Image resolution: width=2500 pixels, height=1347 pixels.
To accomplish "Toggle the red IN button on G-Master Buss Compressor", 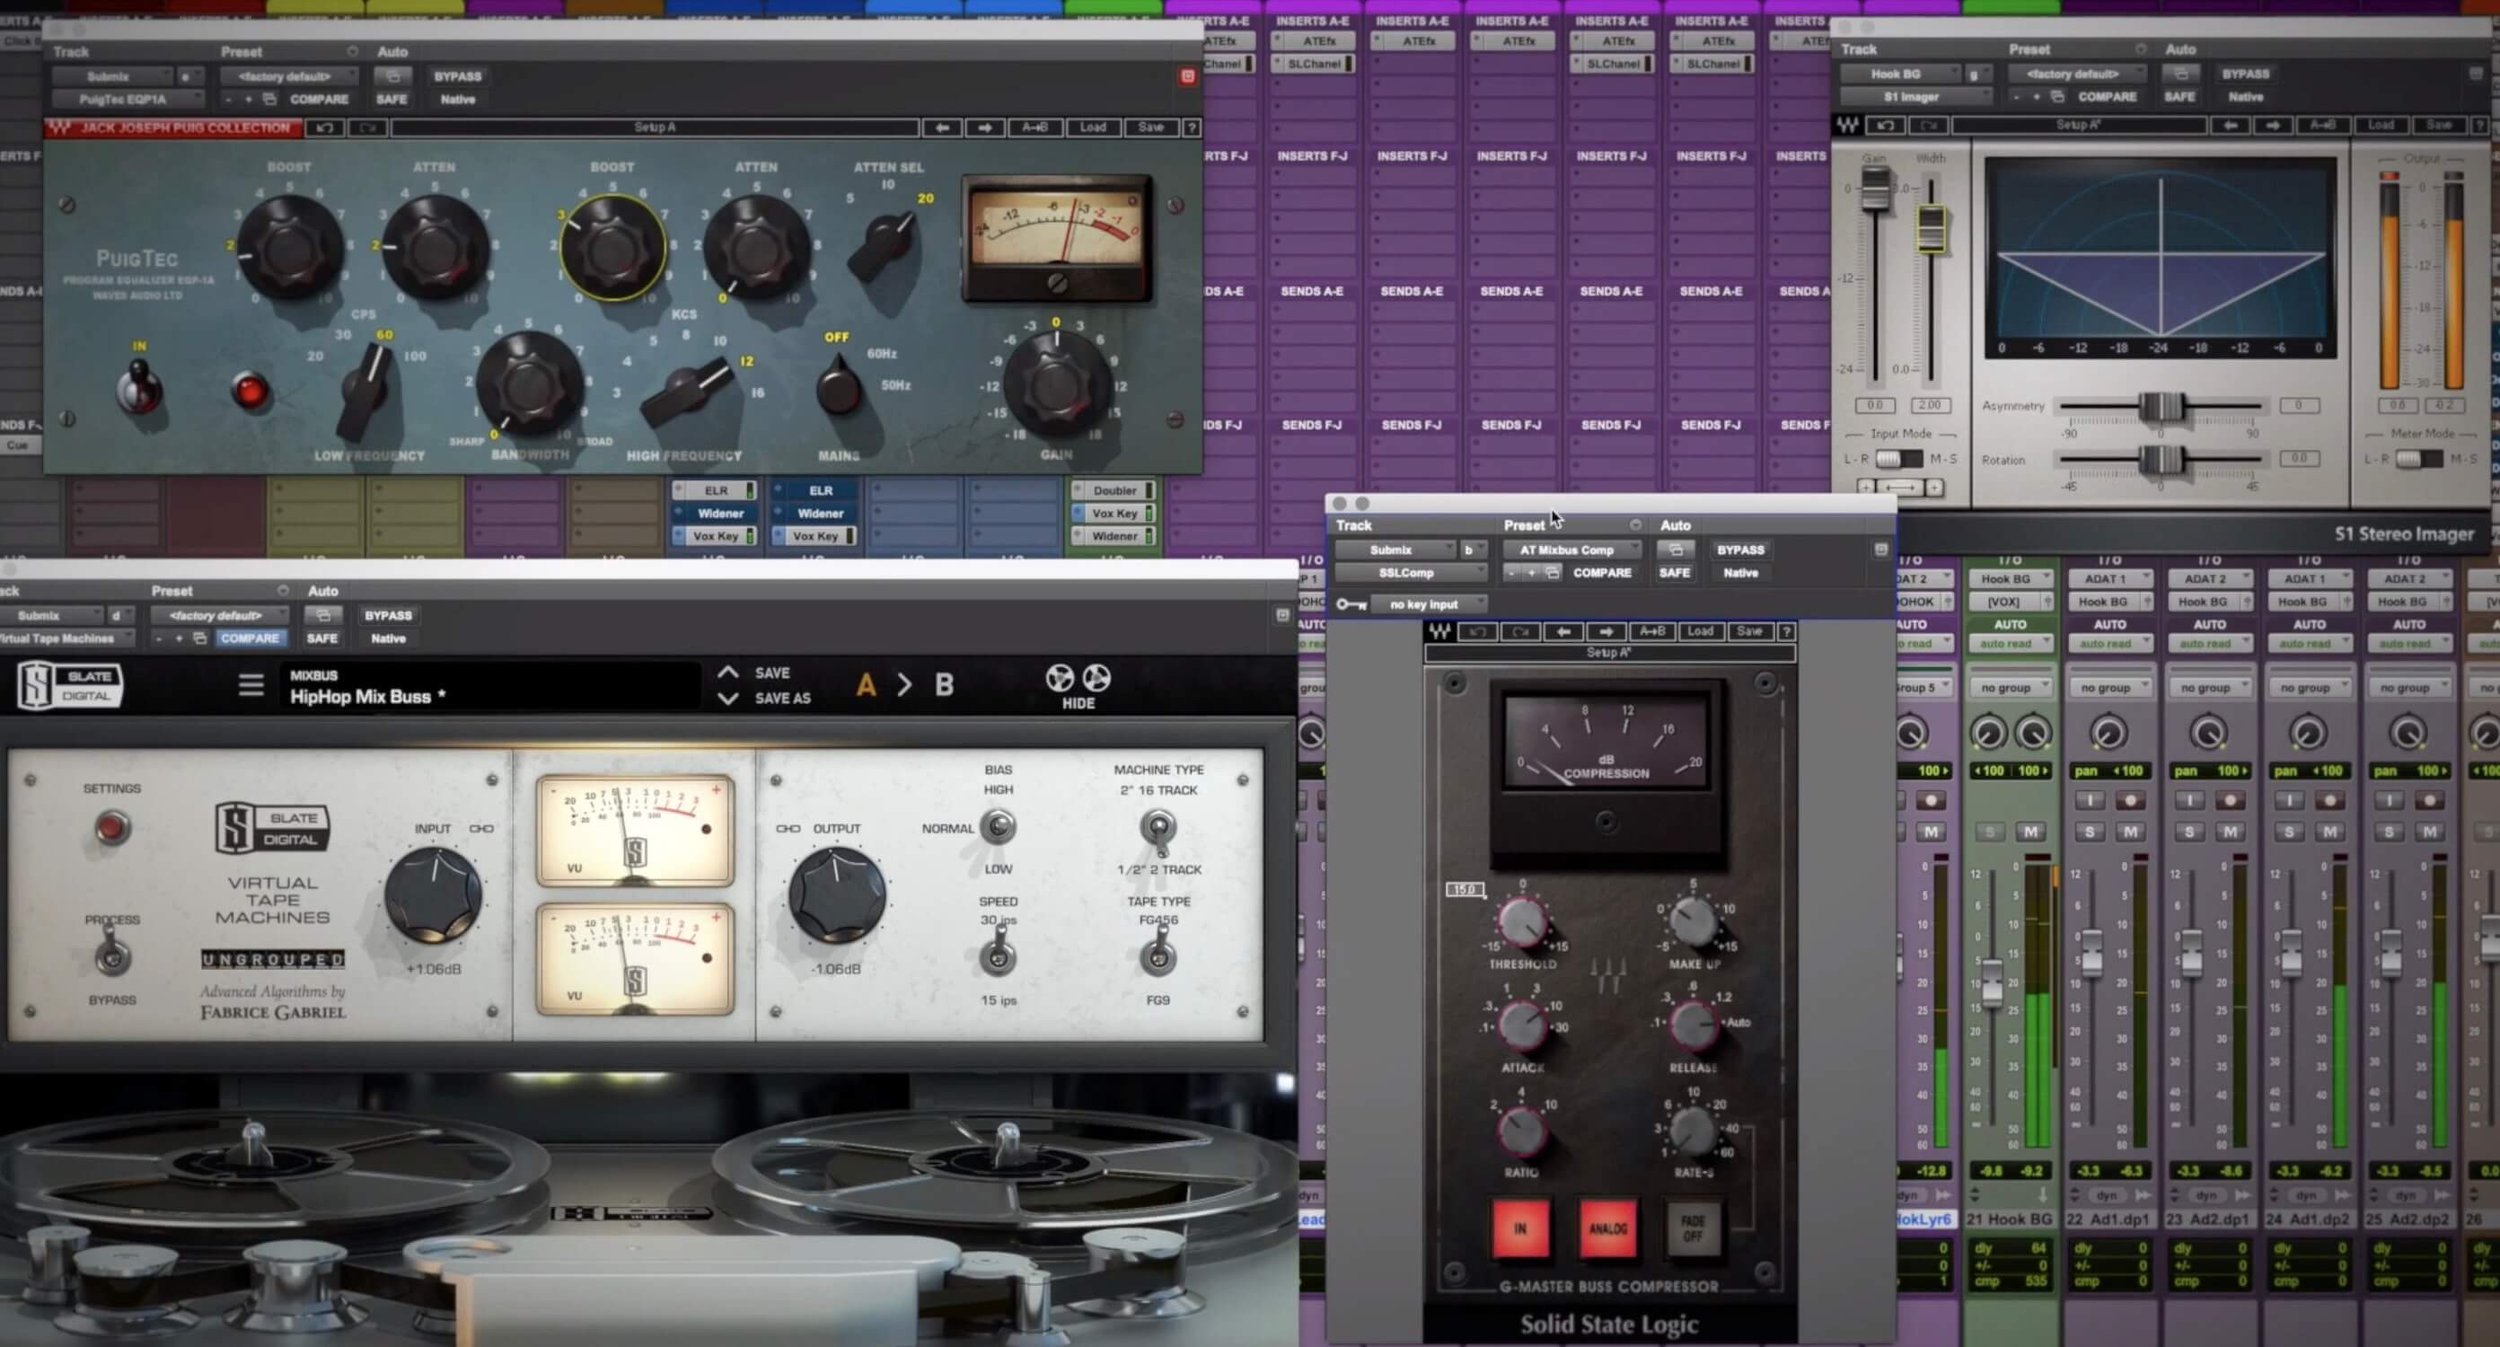I will coord(1521,1228).
